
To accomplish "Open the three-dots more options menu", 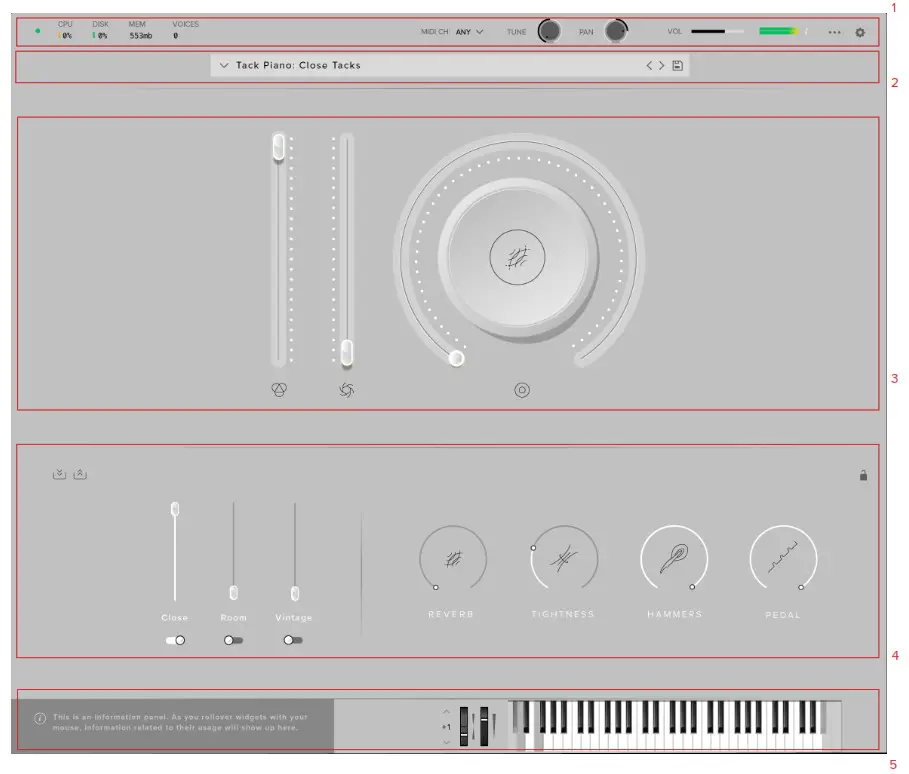I will click(x=834, y=32).
